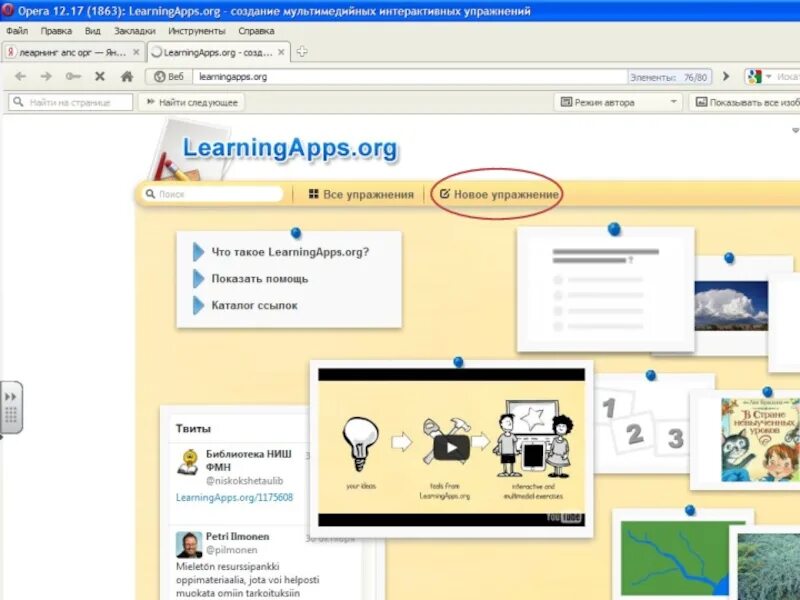Expand the side panel toggle handle
The image size is (800, 600).
(11, 407)
